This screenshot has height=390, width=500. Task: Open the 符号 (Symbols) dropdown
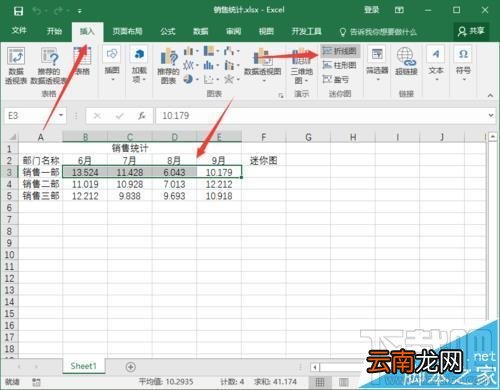[463, 64]
